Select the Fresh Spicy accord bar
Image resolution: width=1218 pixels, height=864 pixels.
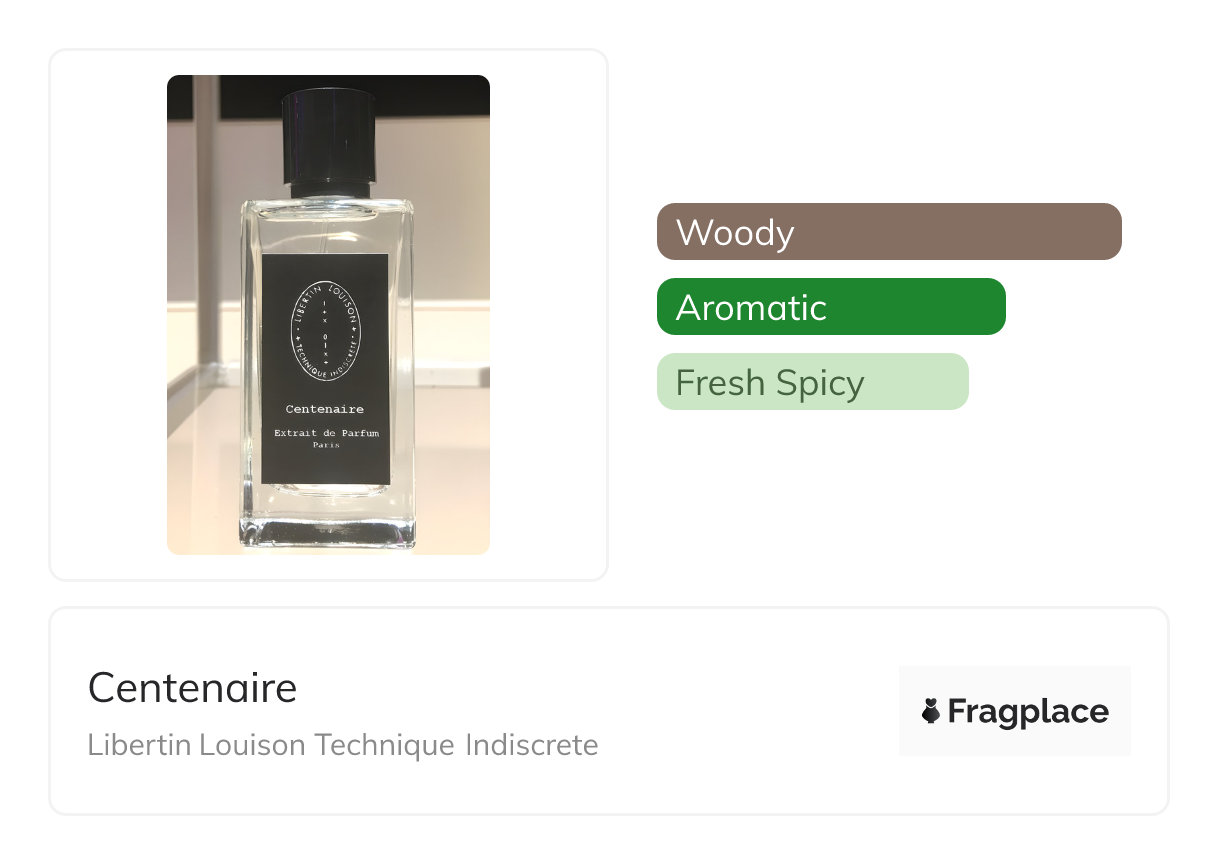coord(813,382)
